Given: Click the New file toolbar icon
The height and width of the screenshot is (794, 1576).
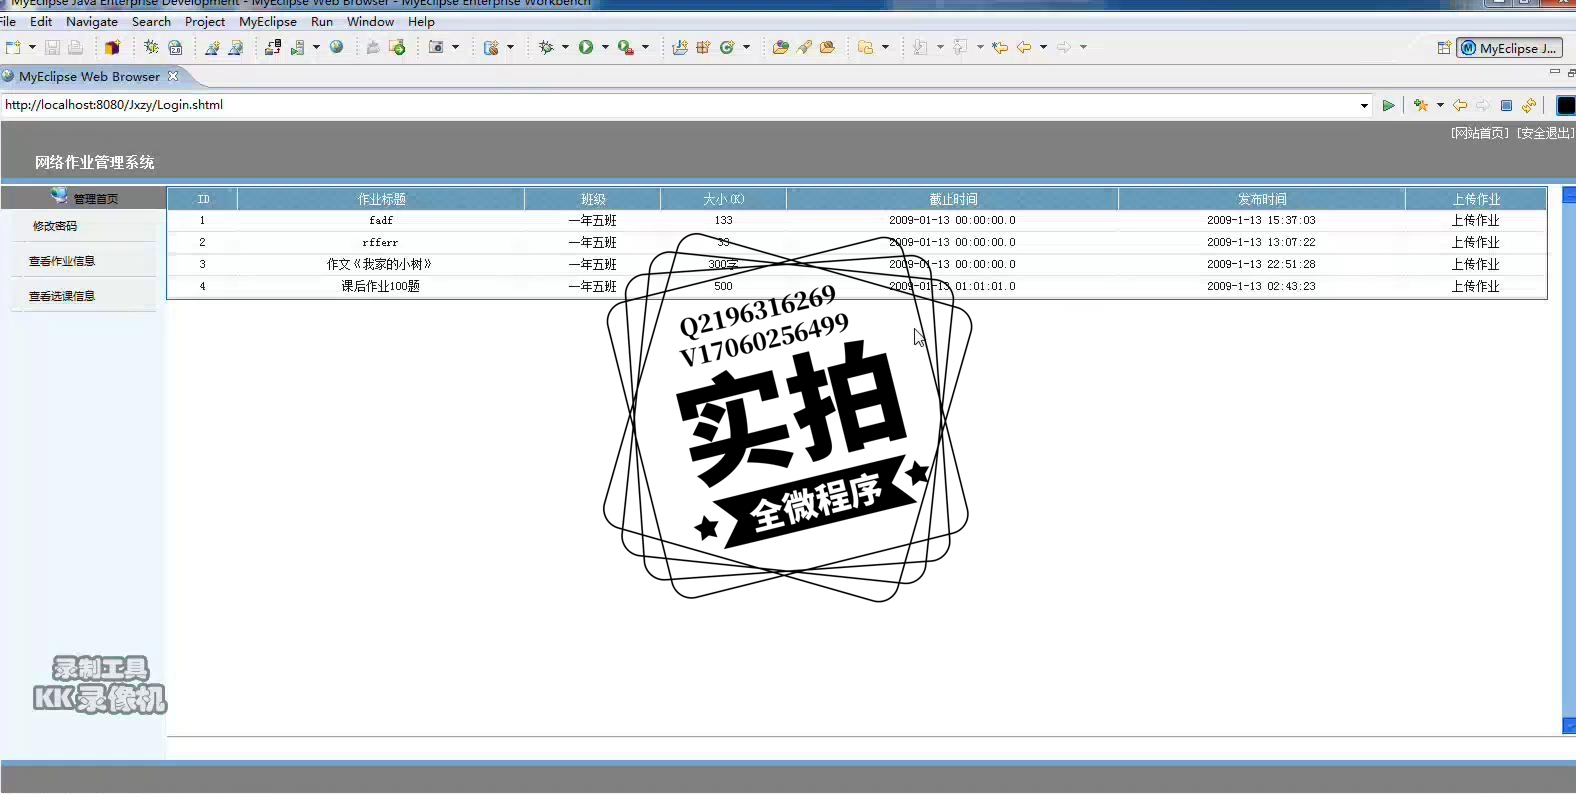Looking at the screenshot, I should coord(13,47).
